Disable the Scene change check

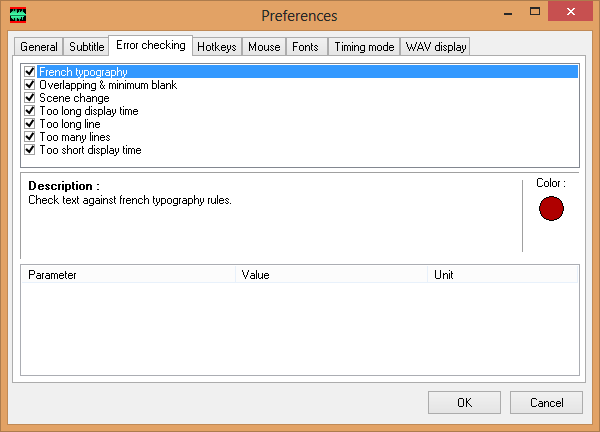(30, 98)
